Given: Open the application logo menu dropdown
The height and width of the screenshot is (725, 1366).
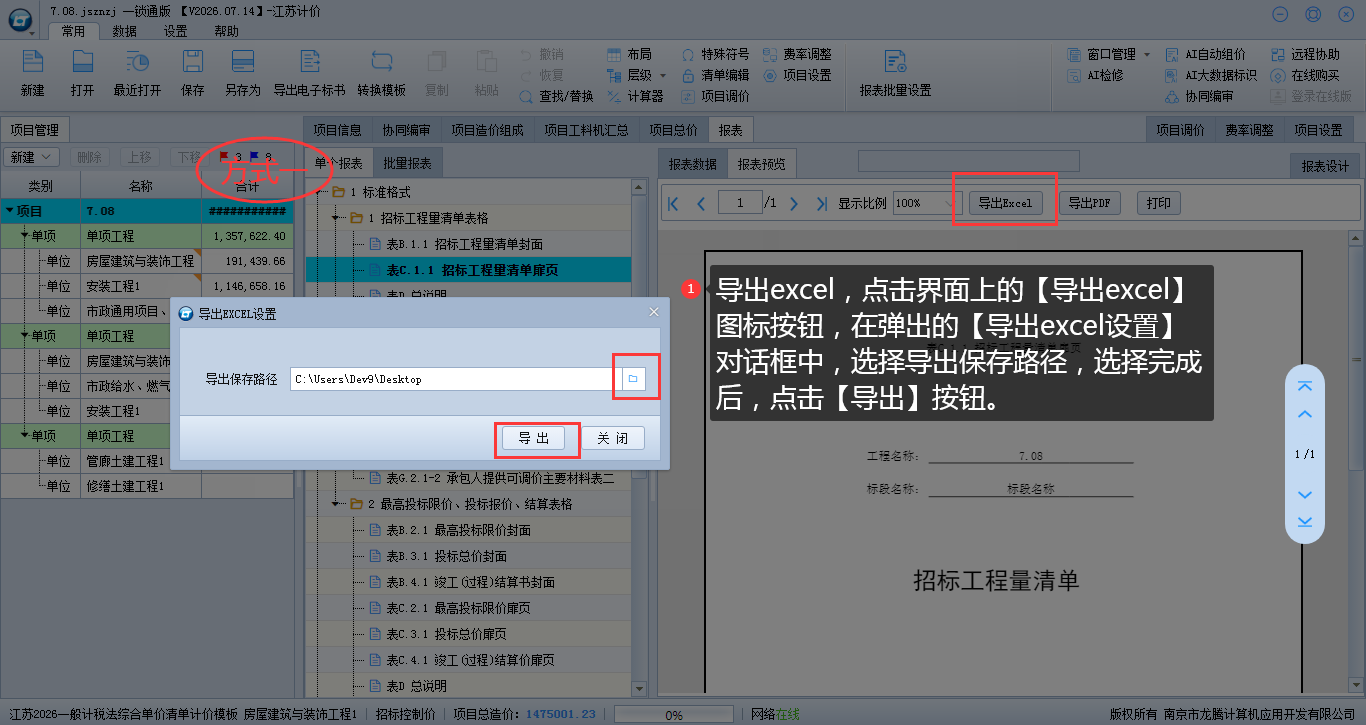Looking at the screenshot, I should tap(19, 21).
